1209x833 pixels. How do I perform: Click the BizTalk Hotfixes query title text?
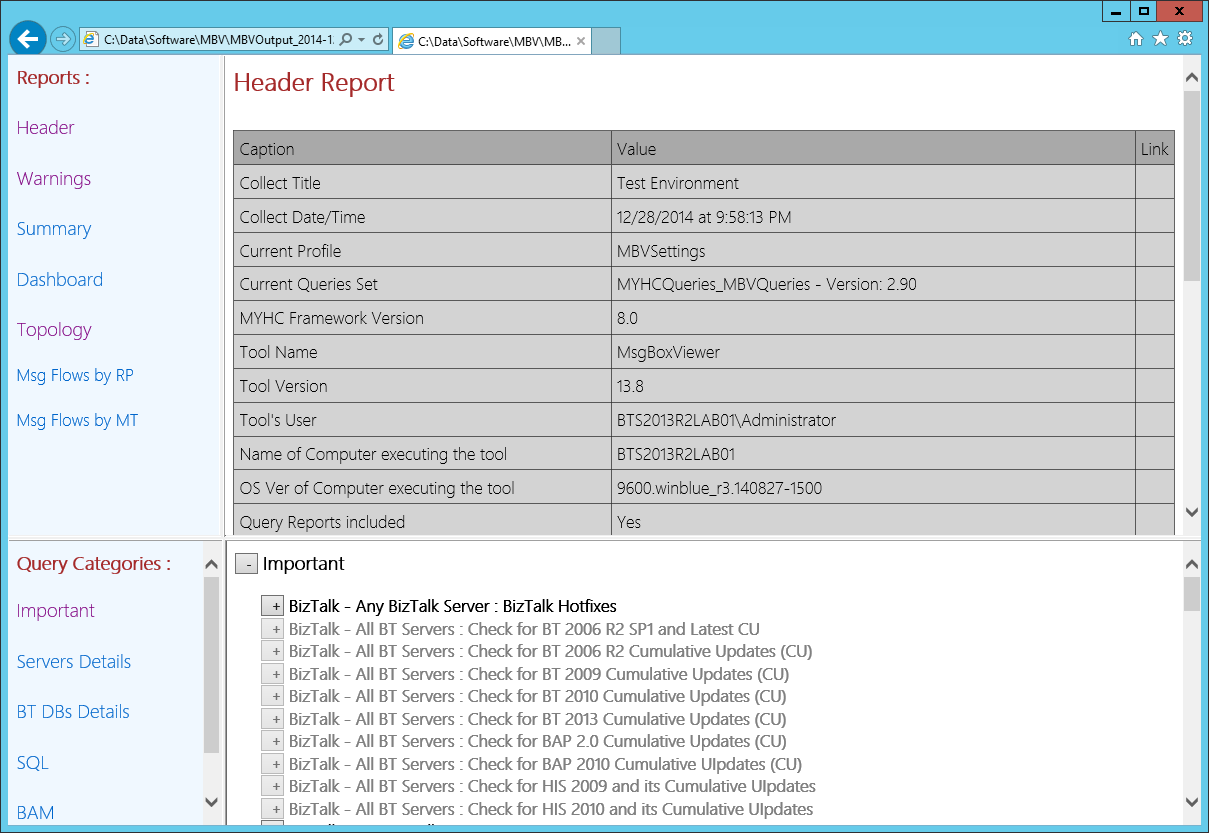pos(453,606)
